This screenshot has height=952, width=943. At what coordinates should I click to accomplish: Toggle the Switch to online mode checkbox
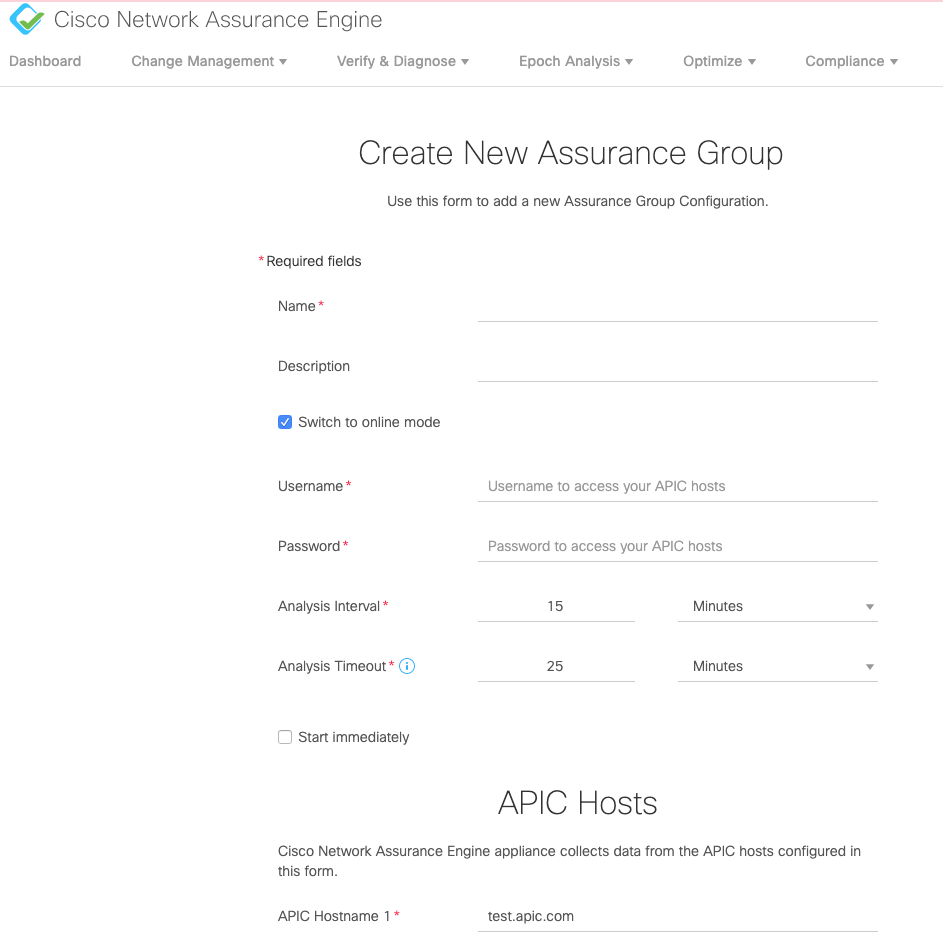pyautogui.click(x=285, y=422)
